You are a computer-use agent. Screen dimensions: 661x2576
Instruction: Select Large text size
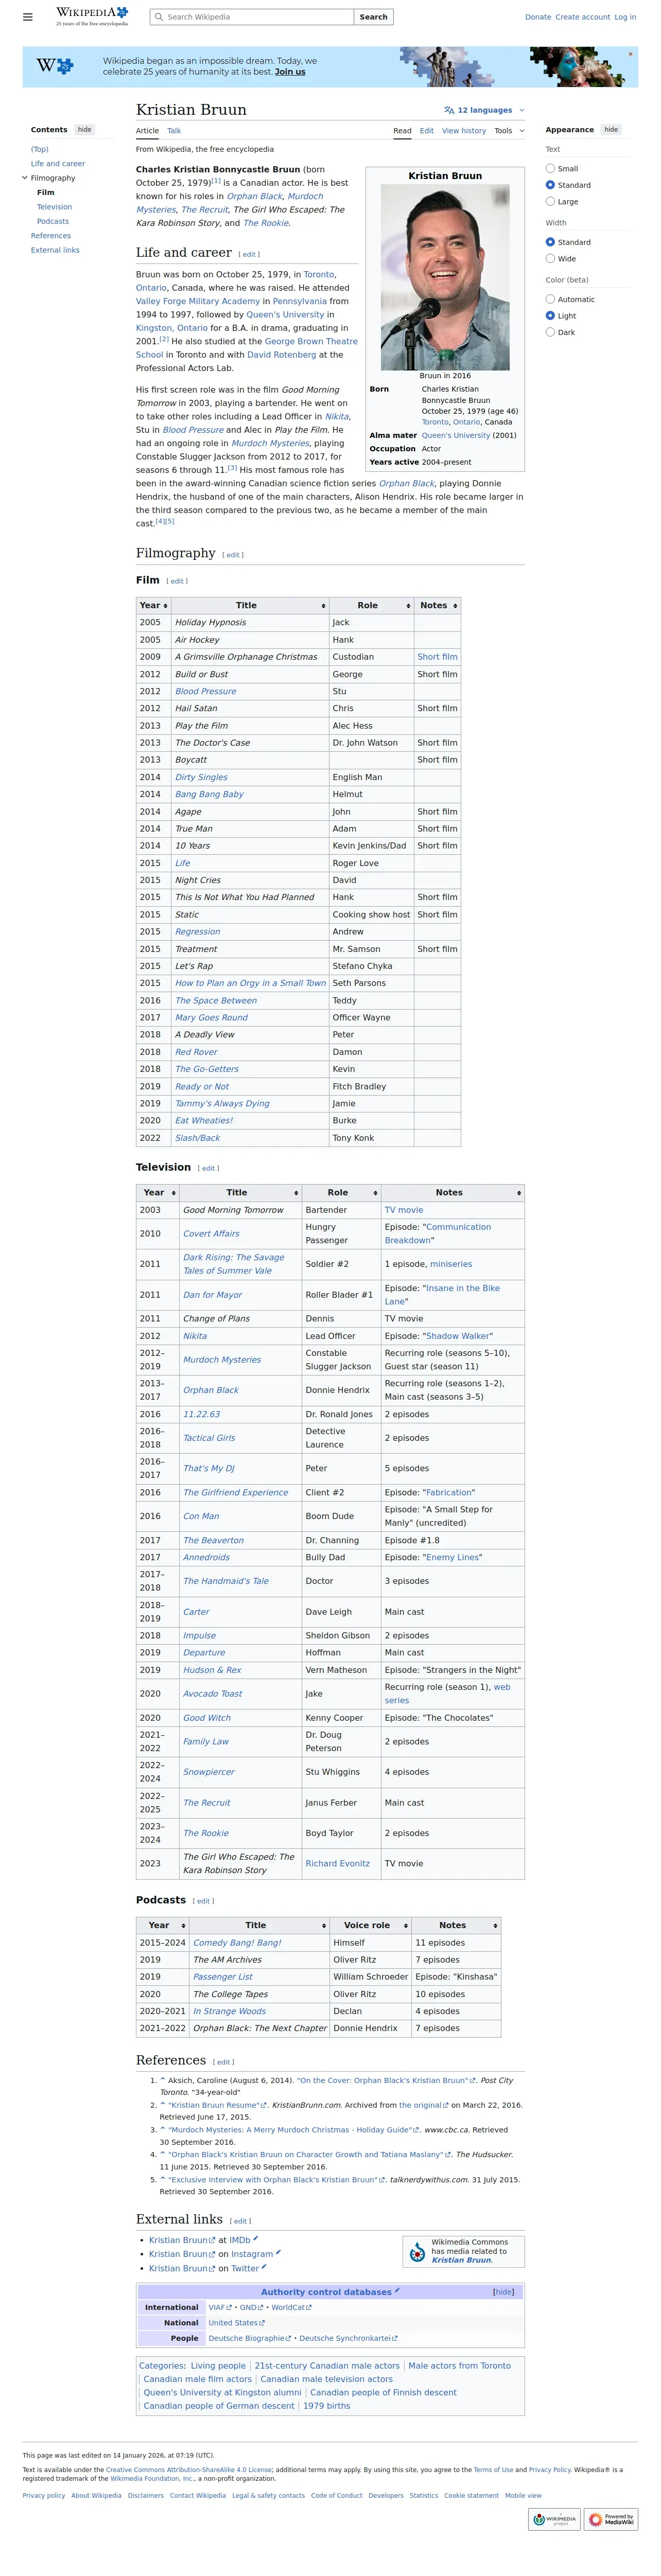coord(550,202)
